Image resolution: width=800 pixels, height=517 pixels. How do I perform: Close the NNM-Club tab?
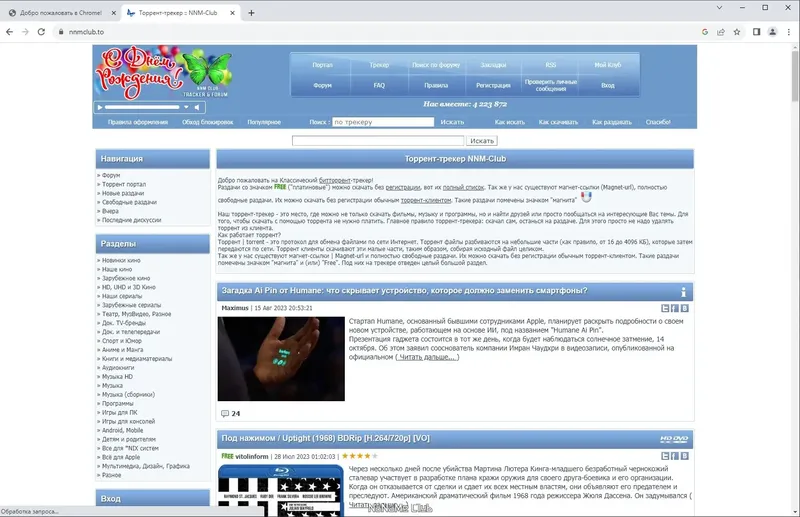(x=232, y=13)
